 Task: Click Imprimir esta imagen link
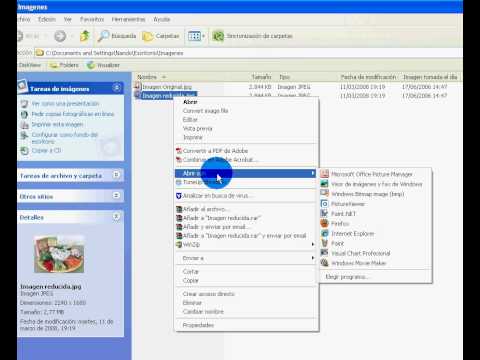point(57,124)
